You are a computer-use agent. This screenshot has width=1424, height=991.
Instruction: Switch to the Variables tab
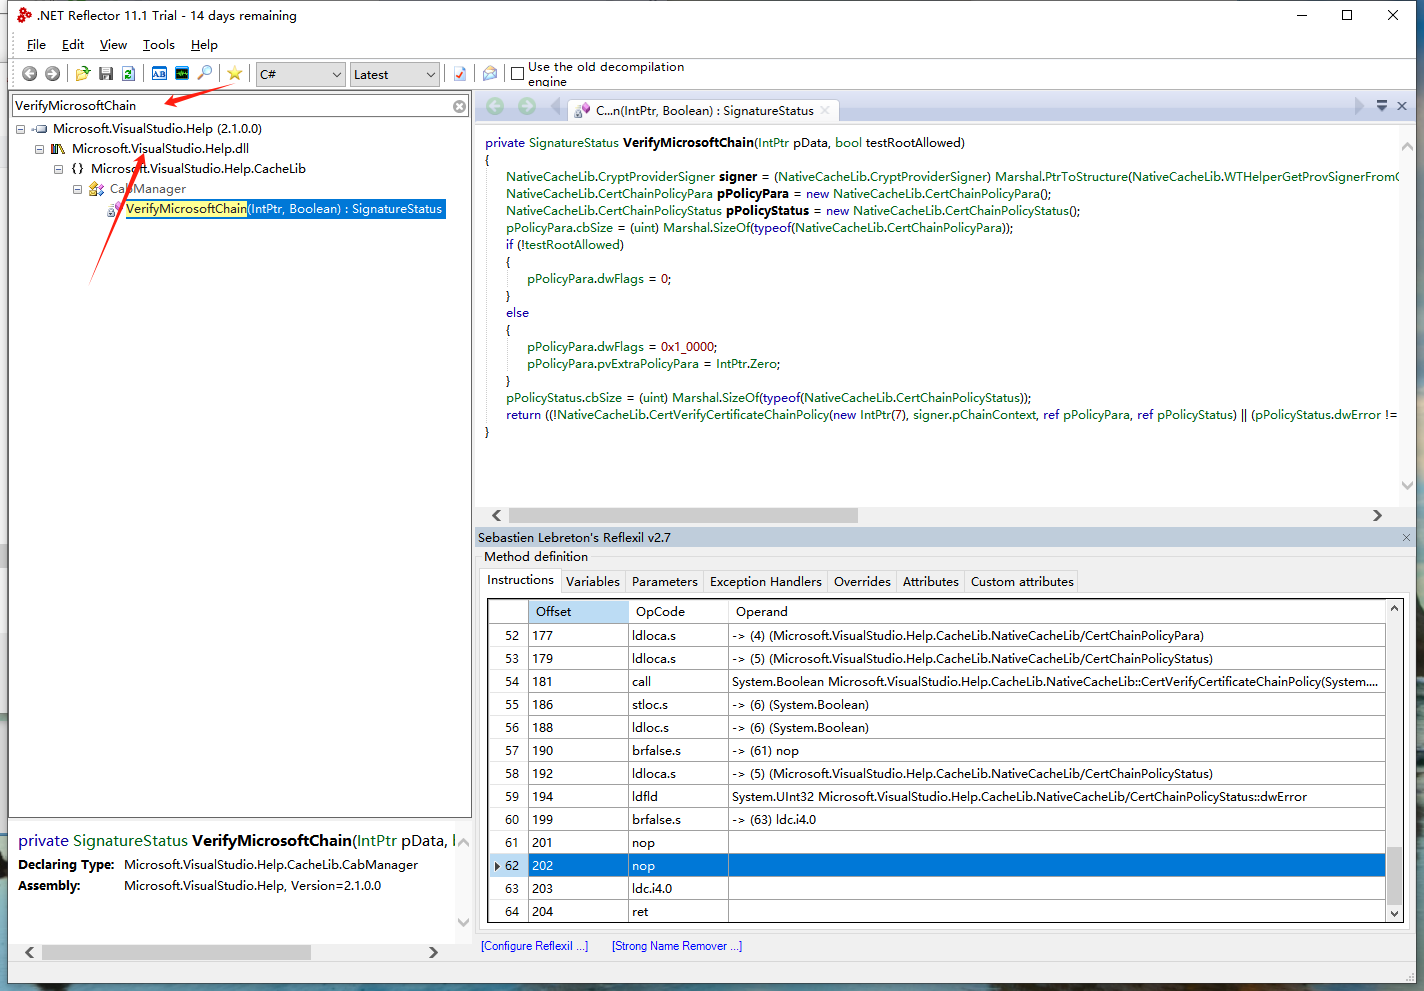pyautogui.click(x=593, y=582)
